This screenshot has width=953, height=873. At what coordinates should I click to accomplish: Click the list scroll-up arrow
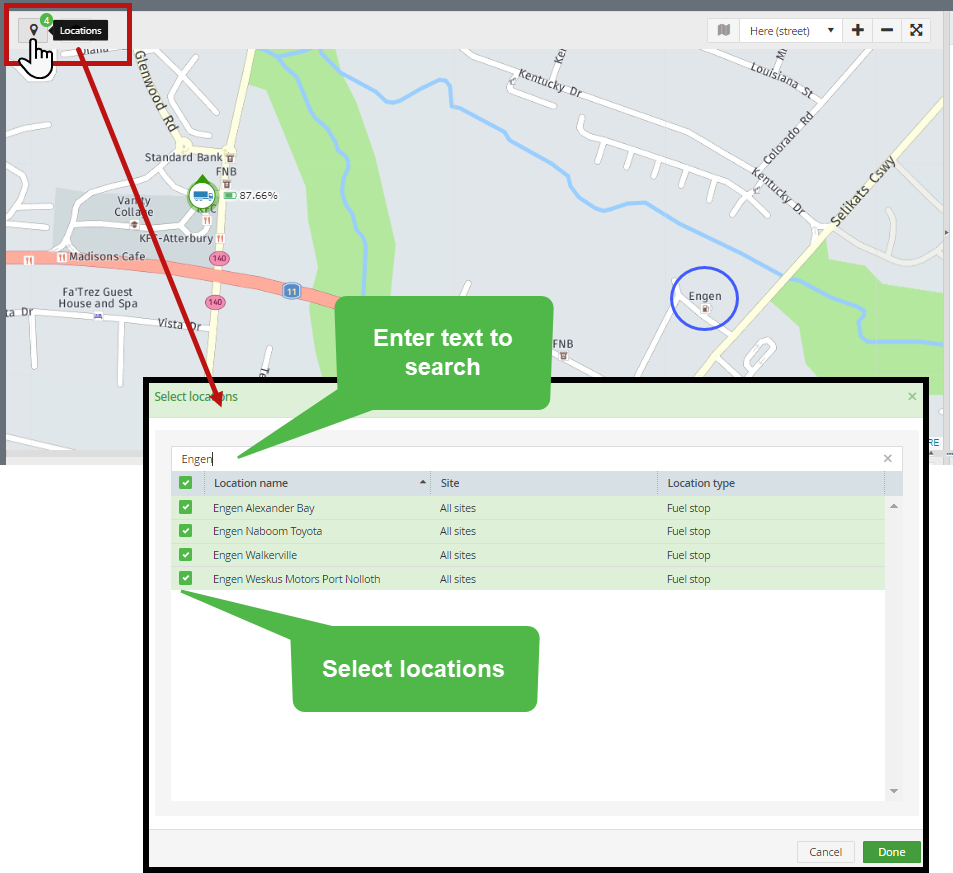(x=893, y=506)
